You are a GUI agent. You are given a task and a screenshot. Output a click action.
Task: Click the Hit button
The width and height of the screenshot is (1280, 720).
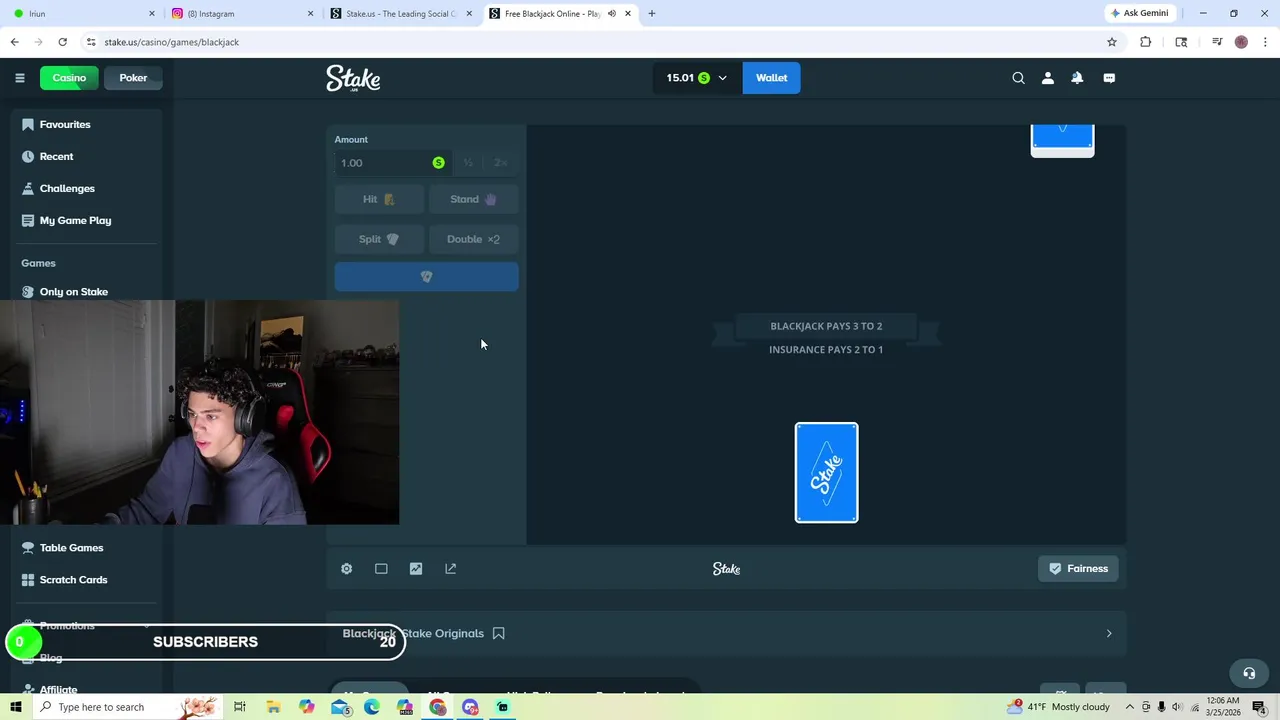click(379, 199)
